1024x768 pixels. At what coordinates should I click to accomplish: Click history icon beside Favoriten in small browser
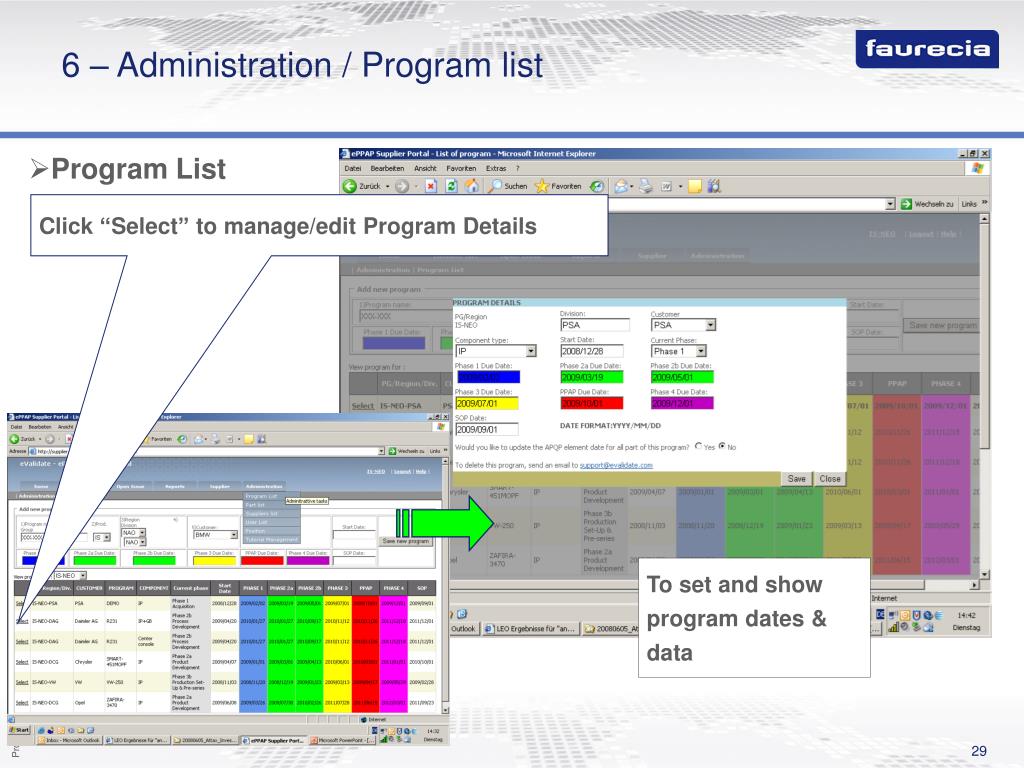coord(182,439)
